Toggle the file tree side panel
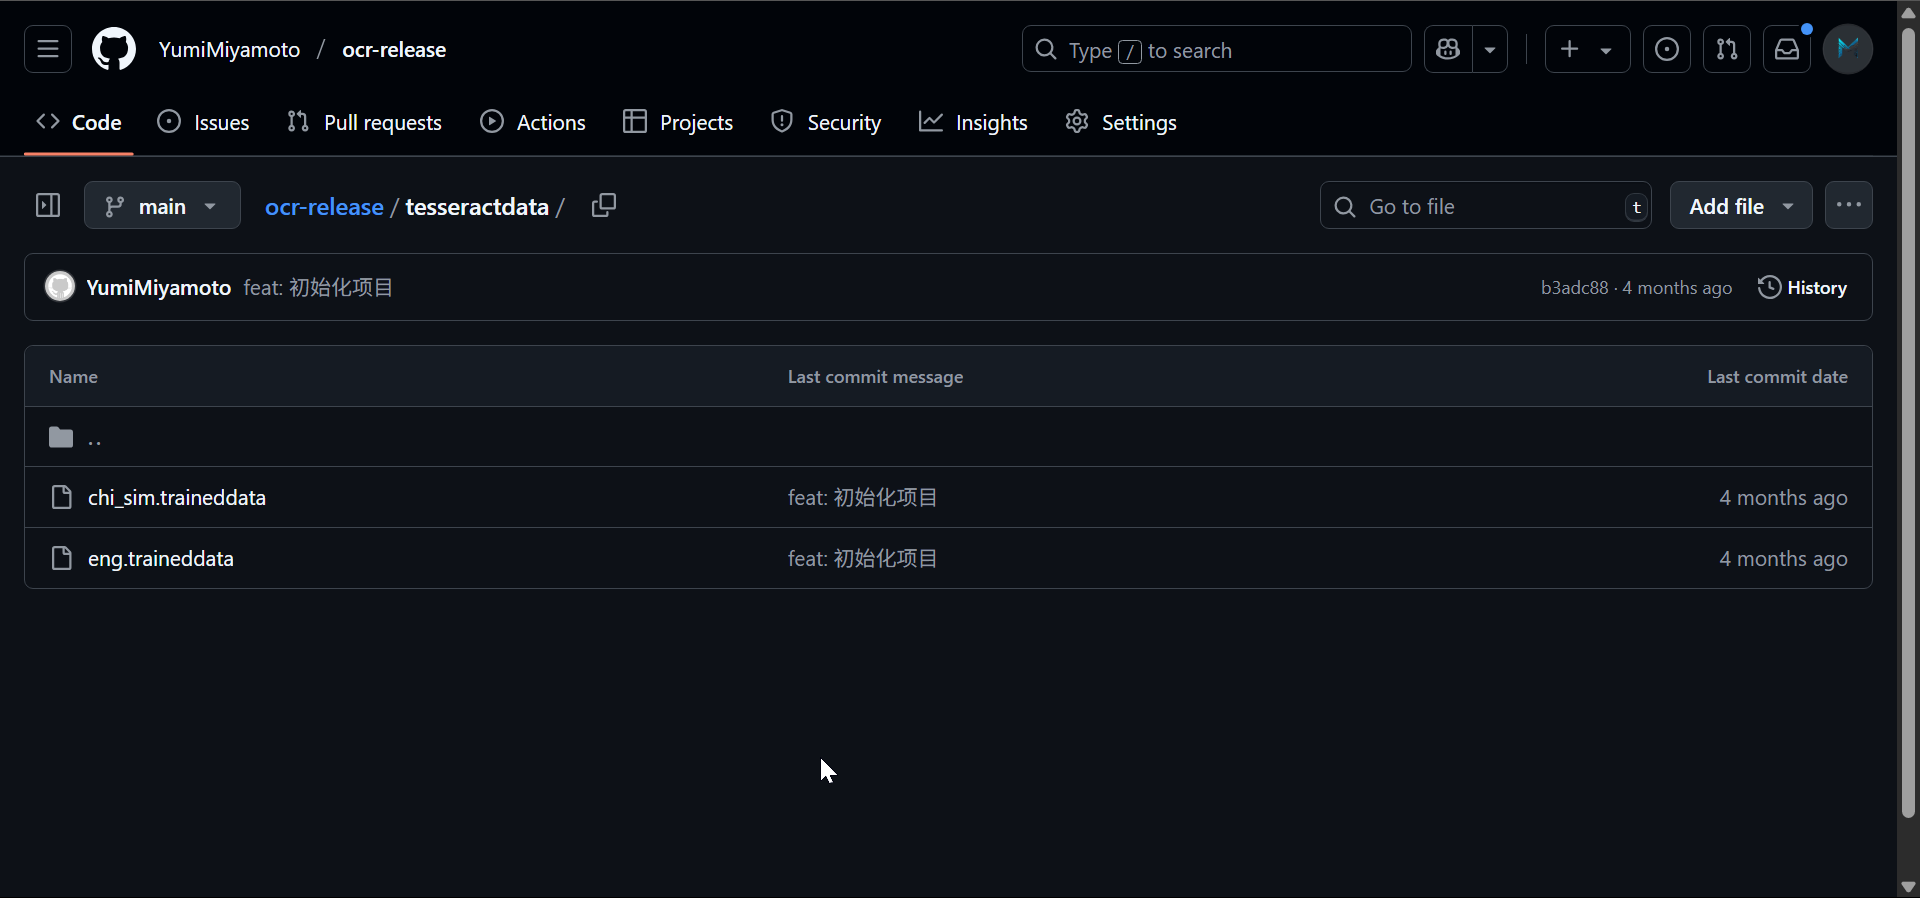The image size is (1920, 898). (x=48, y=206)
